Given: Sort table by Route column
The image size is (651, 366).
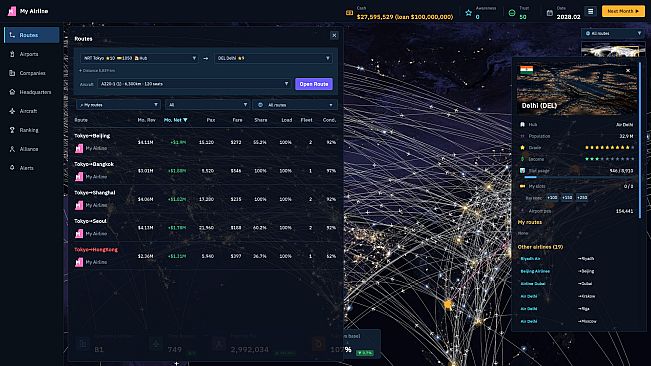Looking at the screenshot, I should click(x=81, y=120).
